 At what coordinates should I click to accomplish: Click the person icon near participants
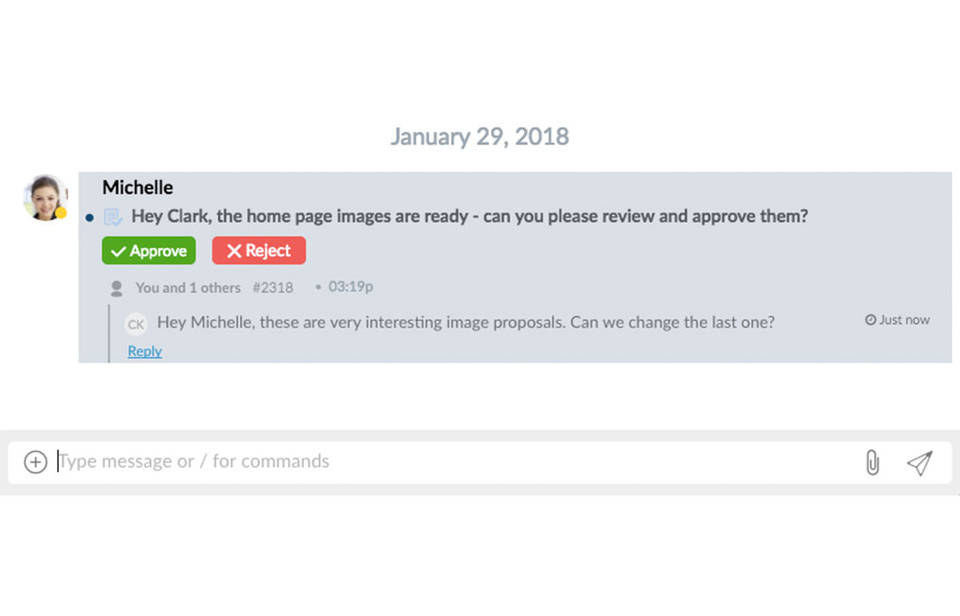[116, 288]
